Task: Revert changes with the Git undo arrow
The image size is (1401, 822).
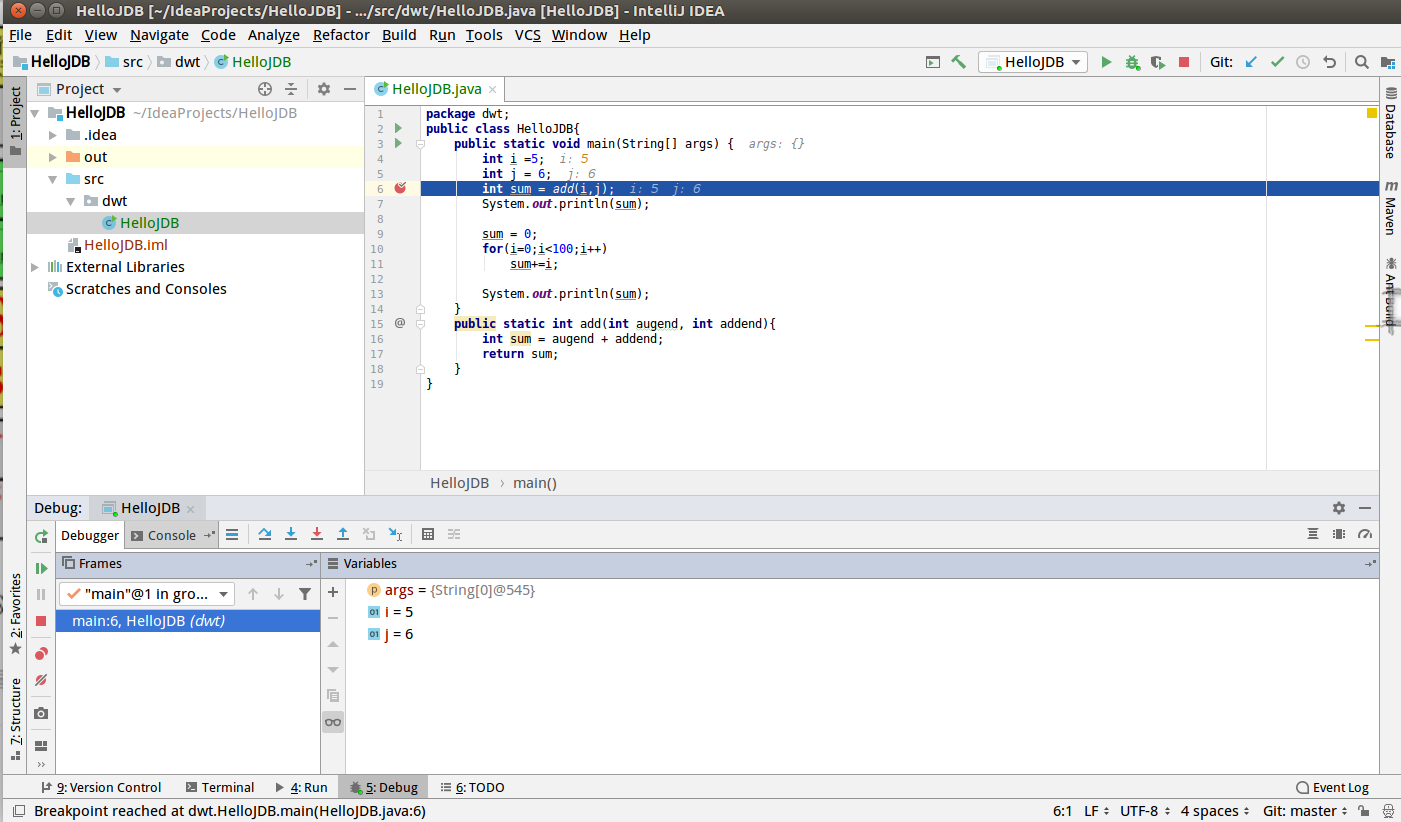Action: pos(1329,62)
